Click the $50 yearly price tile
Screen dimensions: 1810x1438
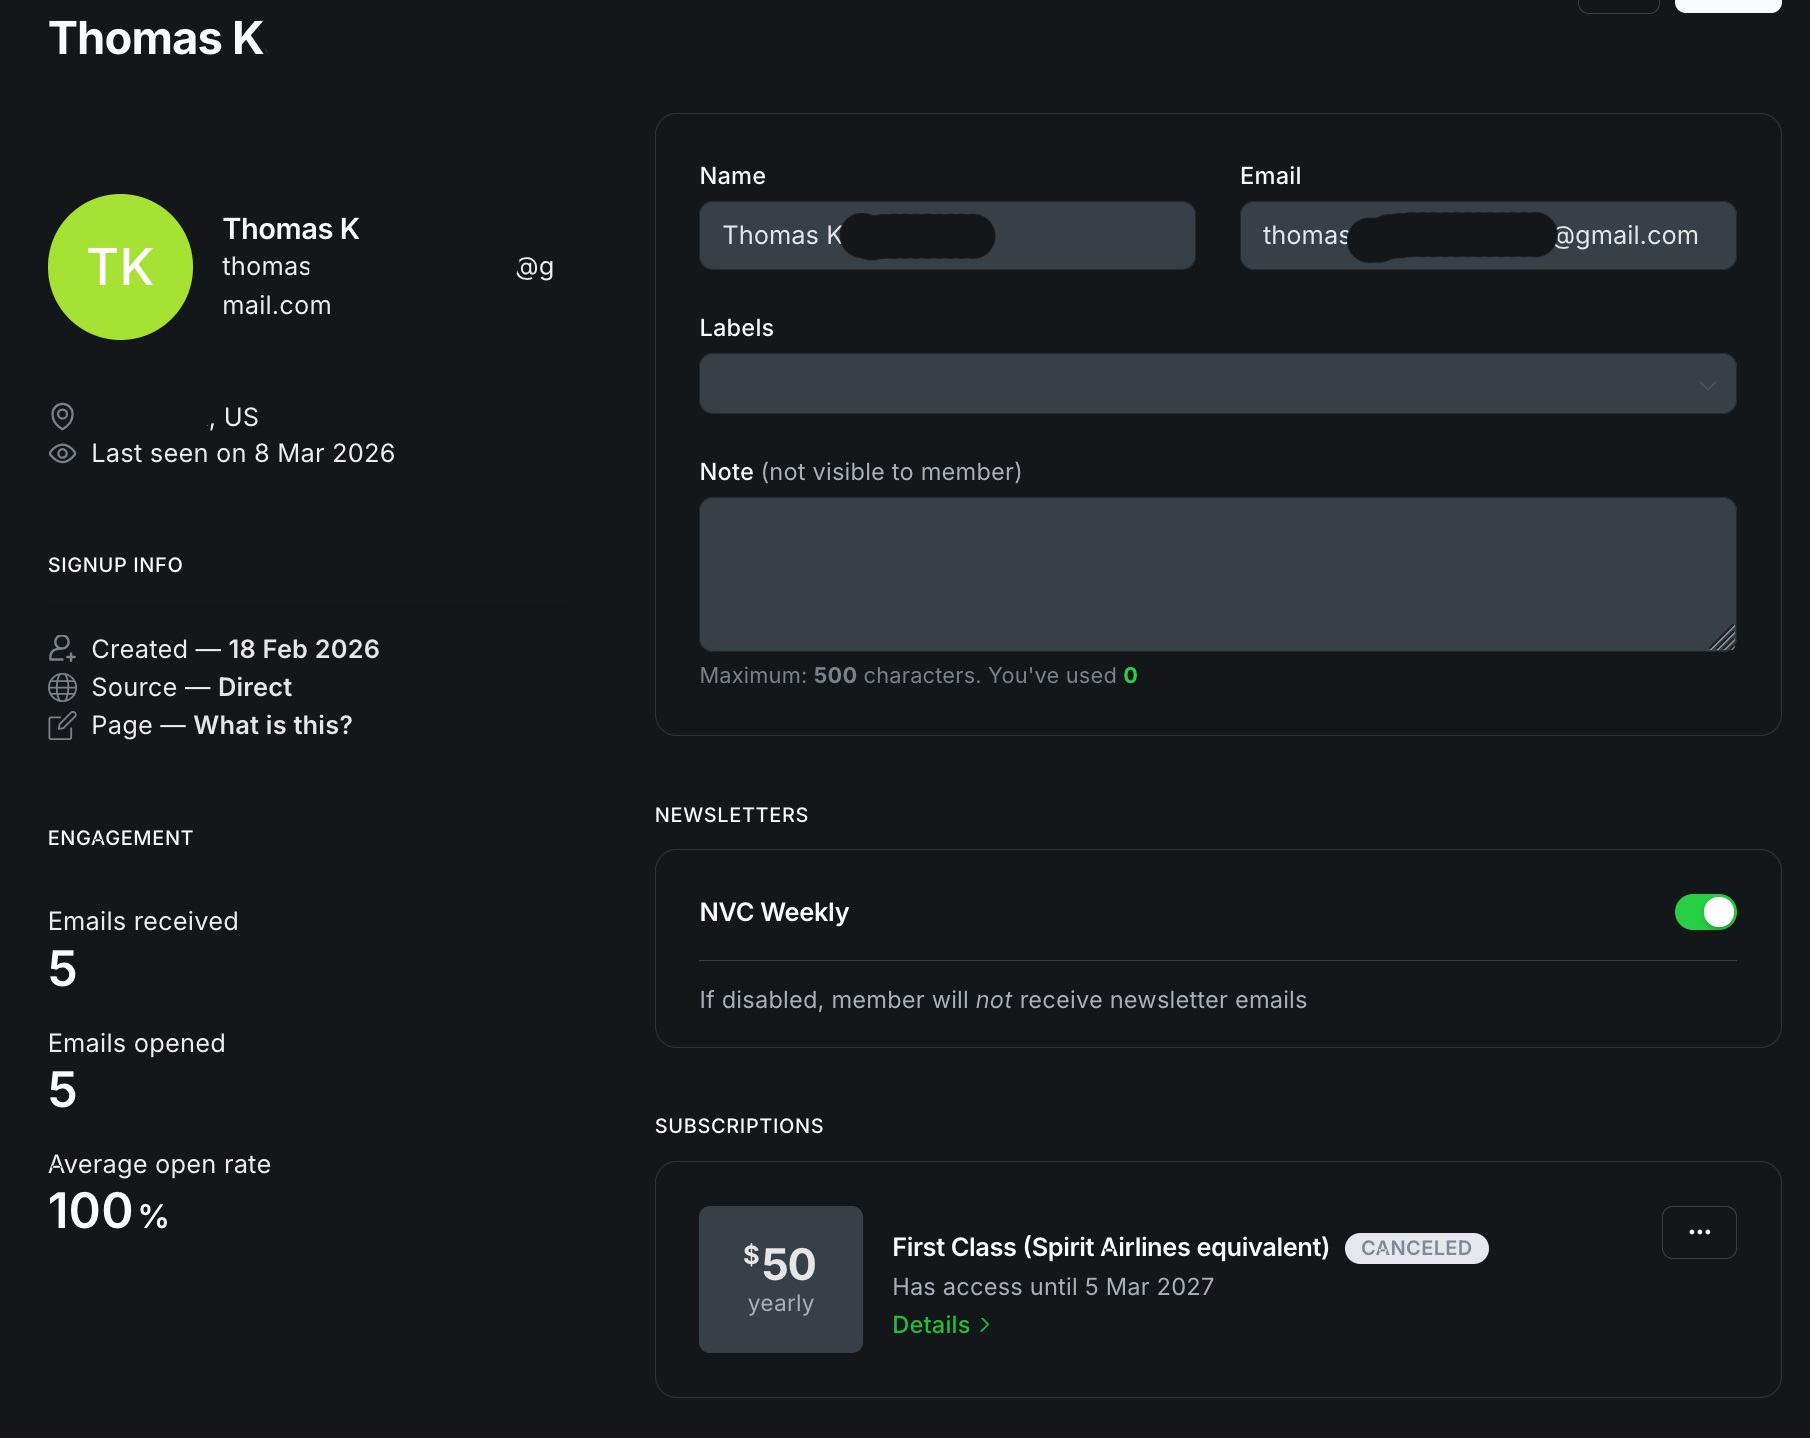pyautogui.click(x=780, y=1279)
